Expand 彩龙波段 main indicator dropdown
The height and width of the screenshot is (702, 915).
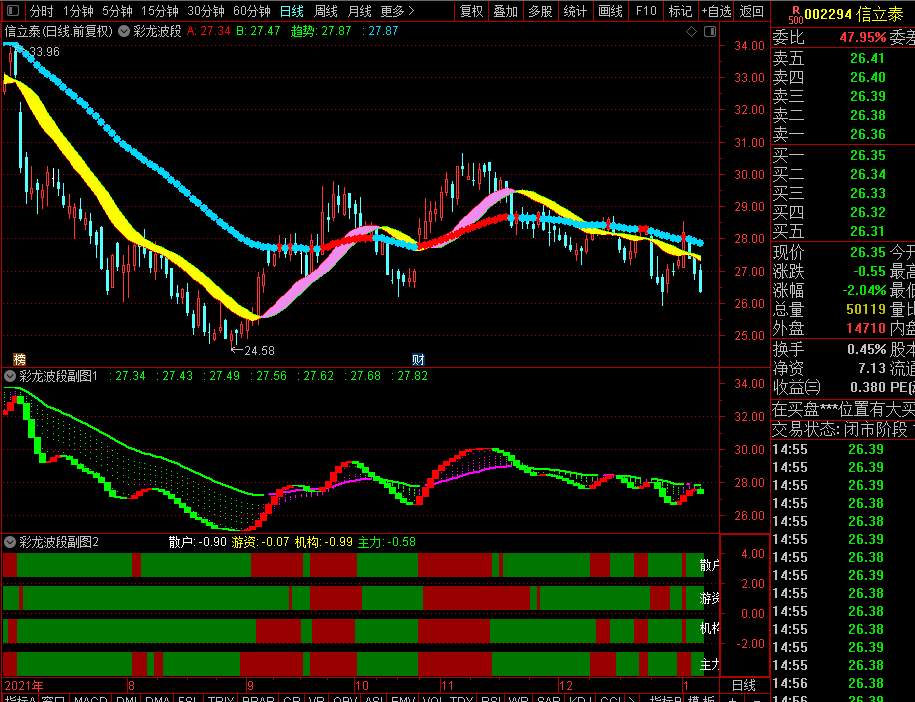[124, 31]
